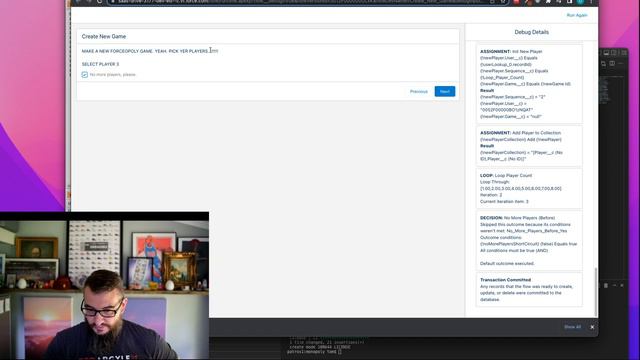Click the red extension icon in browser toolbar
This screenshot has height=360, width=640.
[x=516, y=2]
